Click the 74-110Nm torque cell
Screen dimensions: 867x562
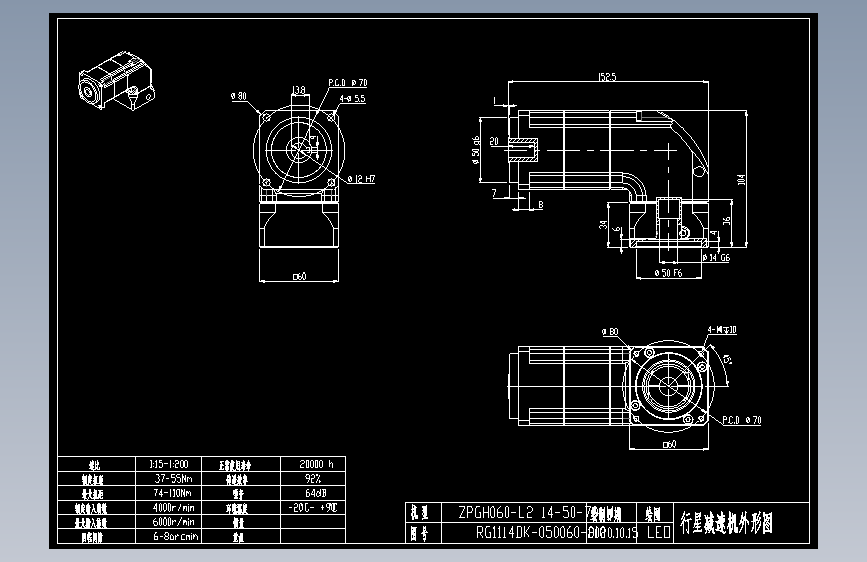(169, 493)
